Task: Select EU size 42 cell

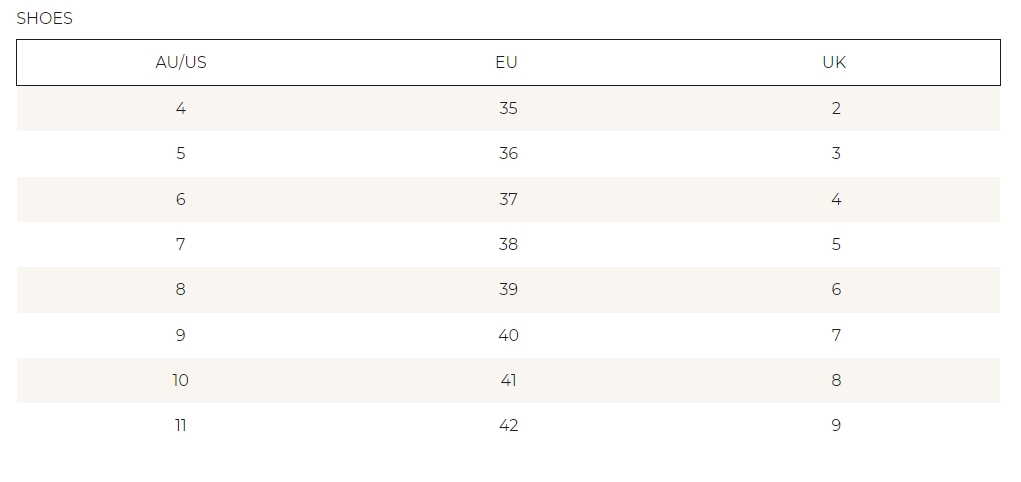Action: [x=508, y=425]
